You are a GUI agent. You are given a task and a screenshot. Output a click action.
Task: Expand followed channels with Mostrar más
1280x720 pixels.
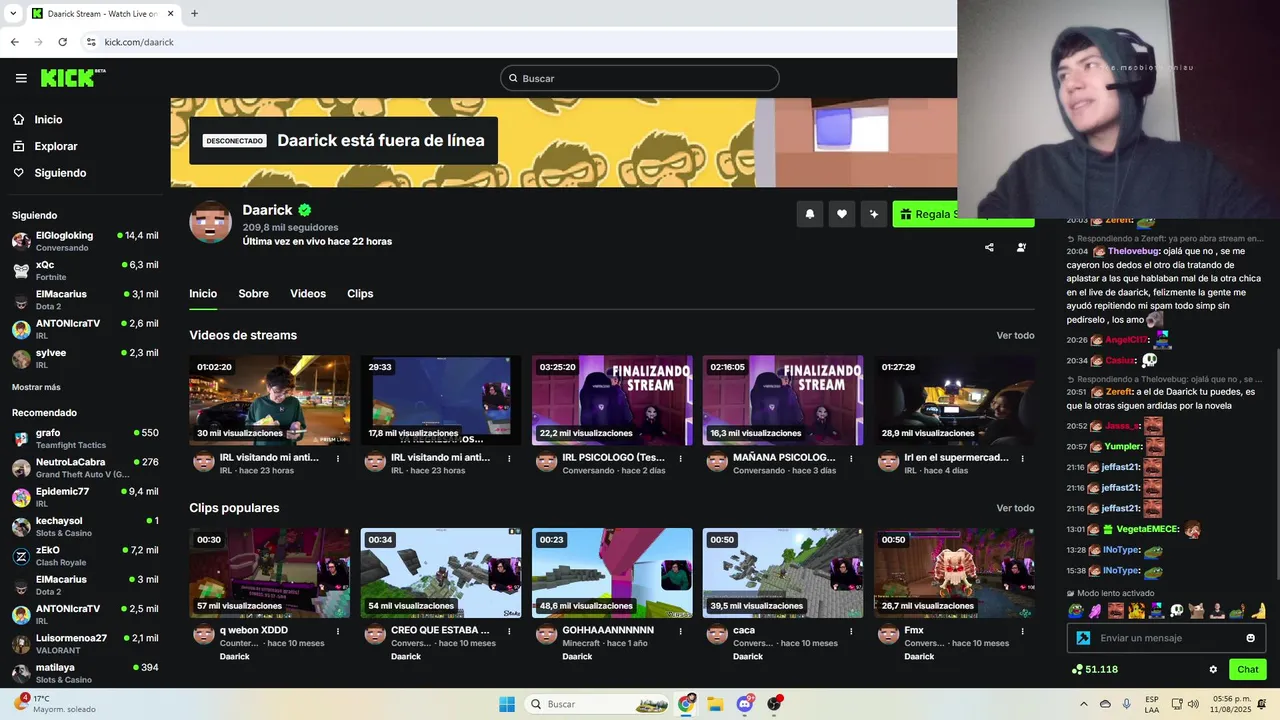[x=36, y=387]
